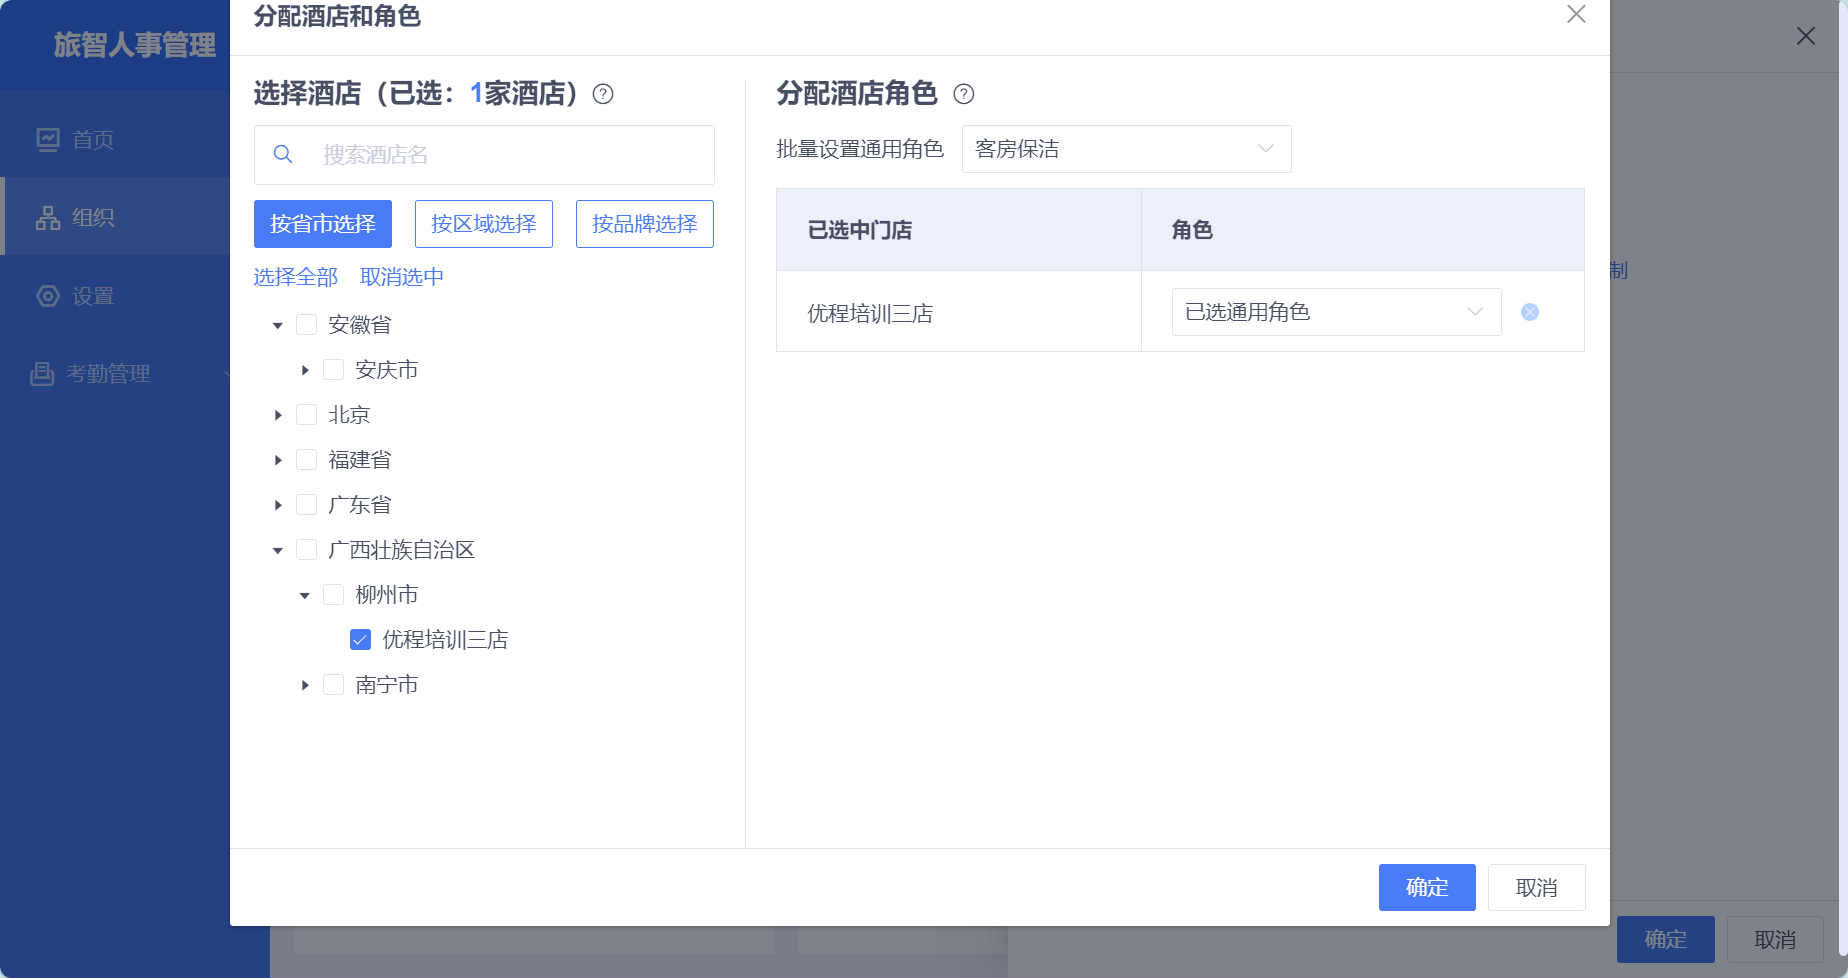
Task: Collapse the 安徽省 tree node
Action: (x=278, y=325)
